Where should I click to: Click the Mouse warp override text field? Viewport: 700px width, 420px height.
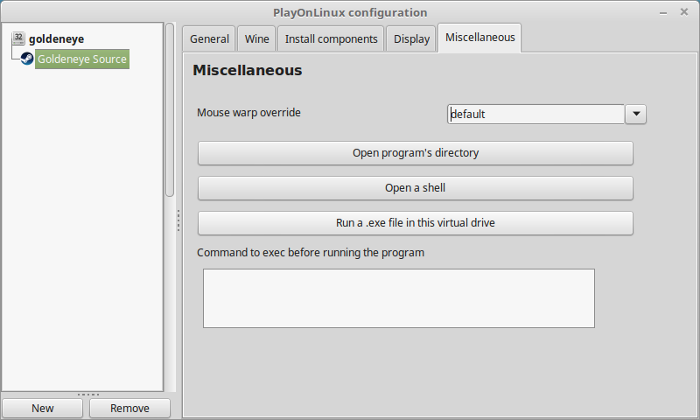click(x=536, y=114)
